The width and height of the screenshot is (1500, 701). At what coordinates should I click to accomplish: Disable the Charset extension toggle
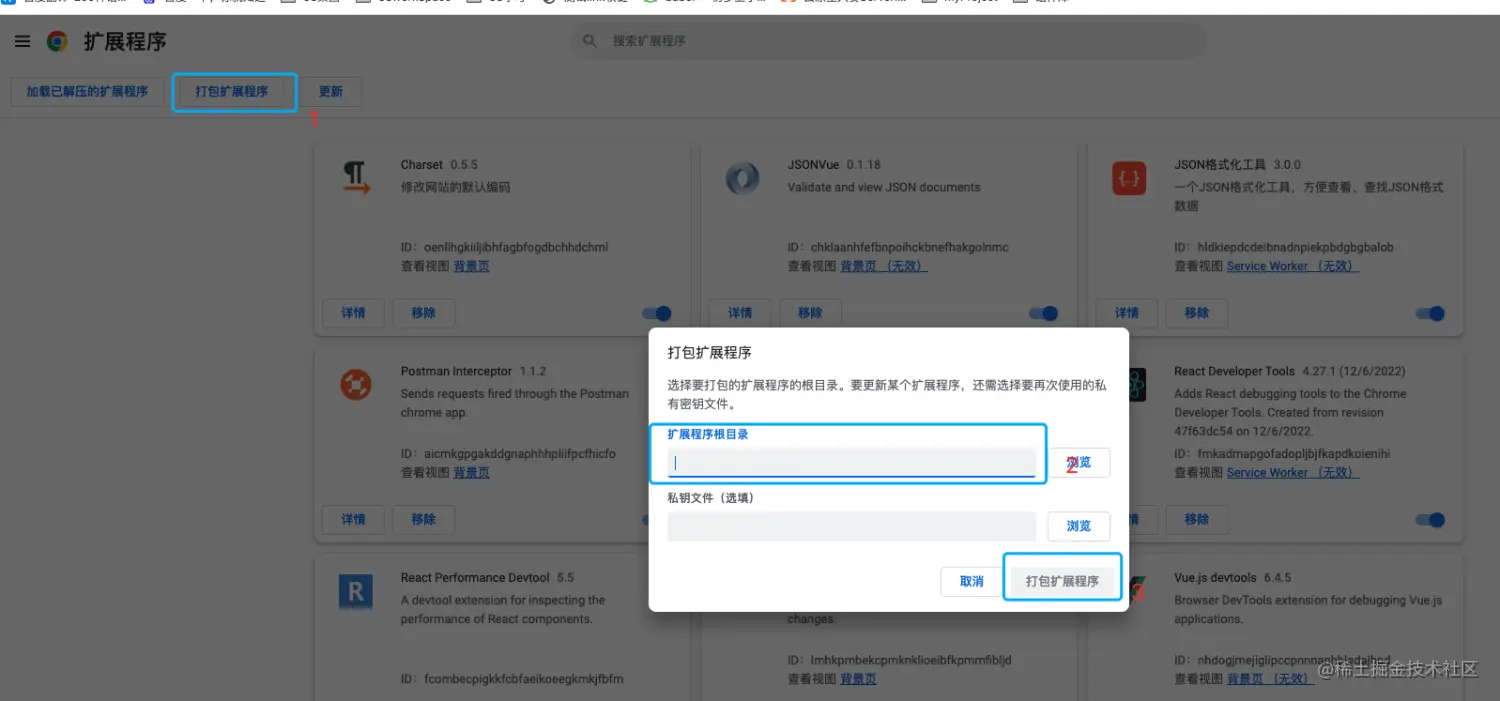click(x=656, y=313)
